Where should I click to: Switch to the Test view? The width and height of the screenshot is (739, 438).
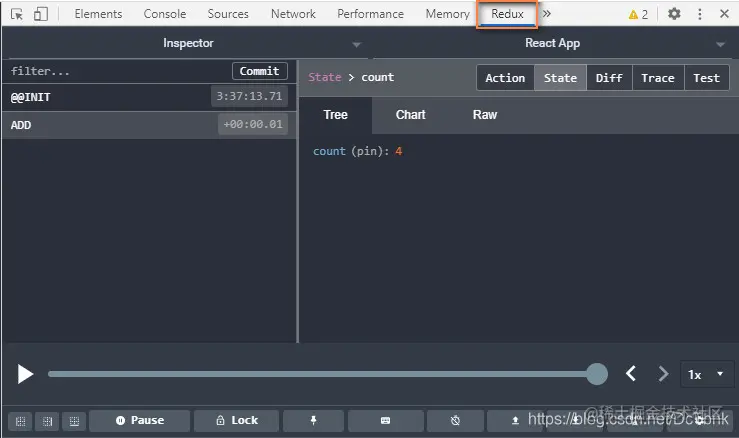[706, 78]
